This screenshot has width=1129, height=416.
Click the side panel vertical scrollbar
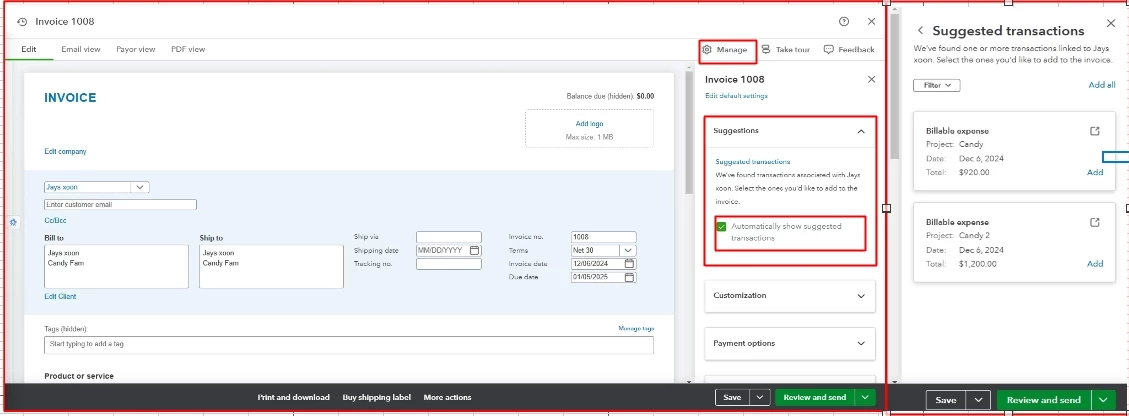(x=894, y=86)
